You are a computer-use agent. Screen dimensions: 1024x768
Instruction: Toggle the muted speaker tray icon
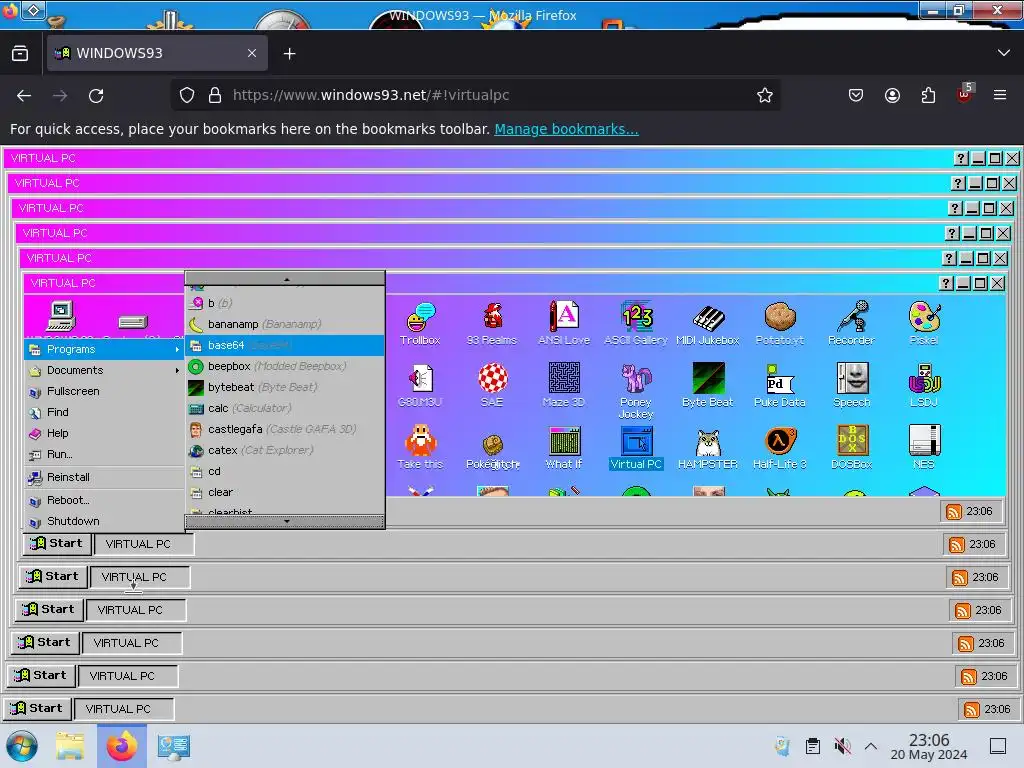(x=842, y=746)
